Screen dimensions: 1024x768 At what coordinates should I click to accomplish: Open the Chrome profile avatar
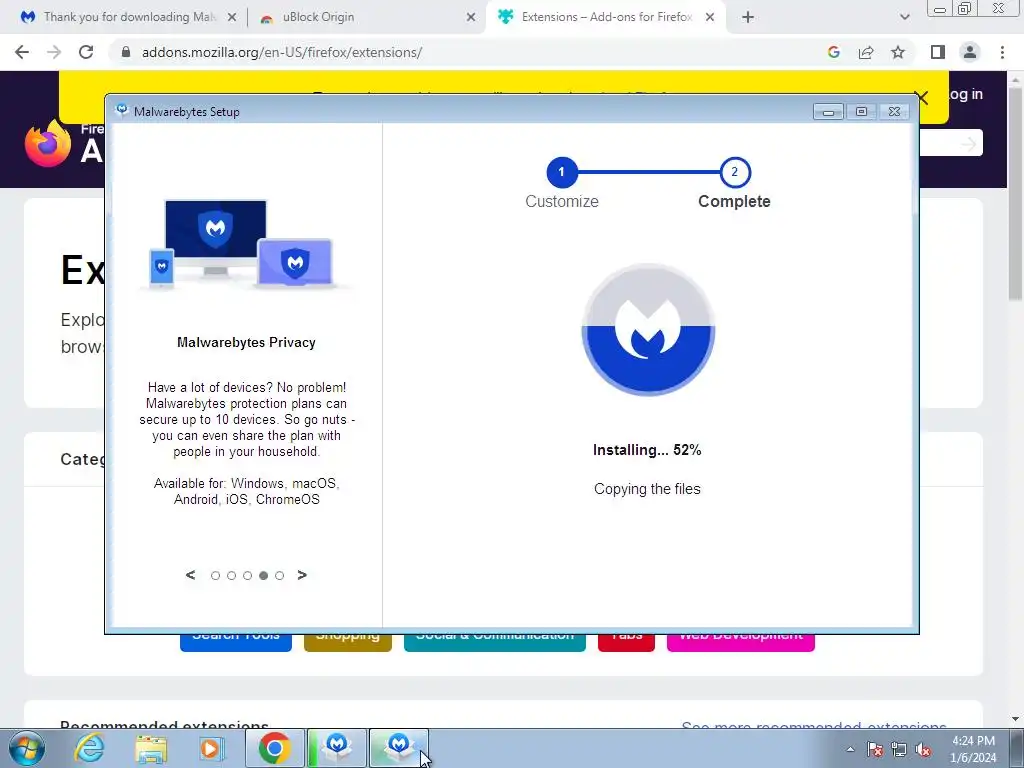[970, 52]
